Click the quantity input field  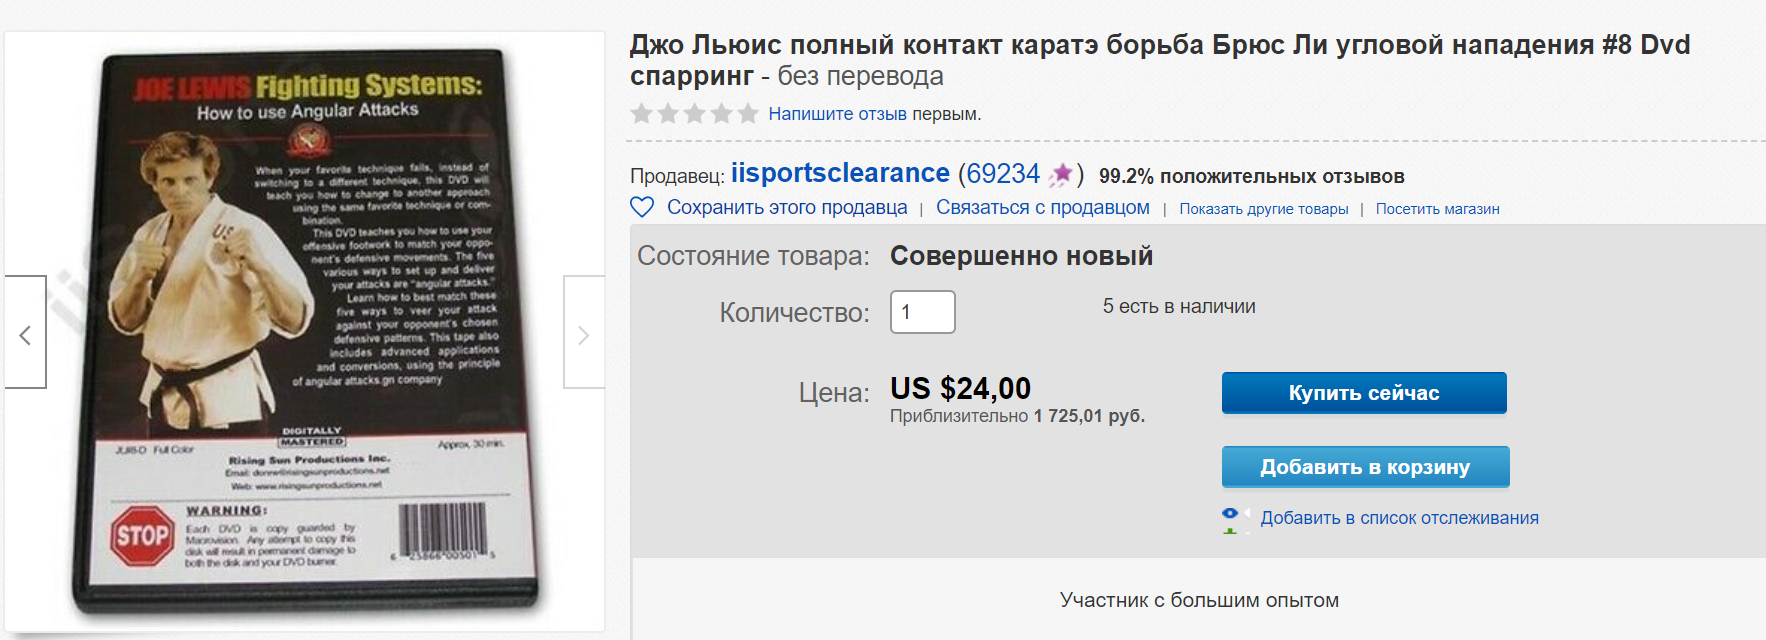click(x=922, y=312)
